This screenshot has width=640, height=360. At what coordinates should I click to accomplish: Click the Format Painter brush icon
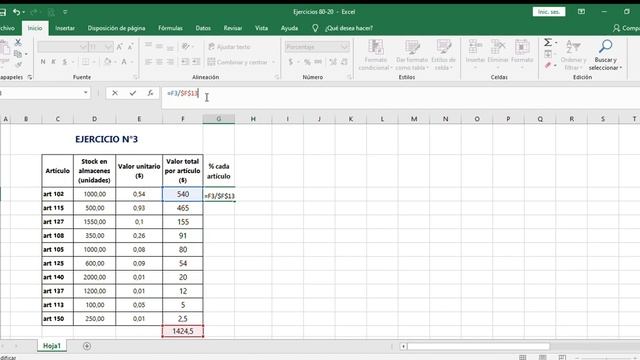pos(18,64)
